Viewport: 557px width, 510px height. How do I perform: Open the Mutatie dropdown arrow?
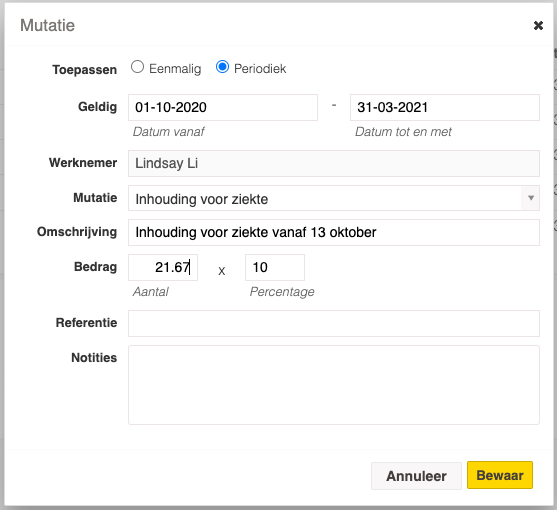(x=531, y=198)
